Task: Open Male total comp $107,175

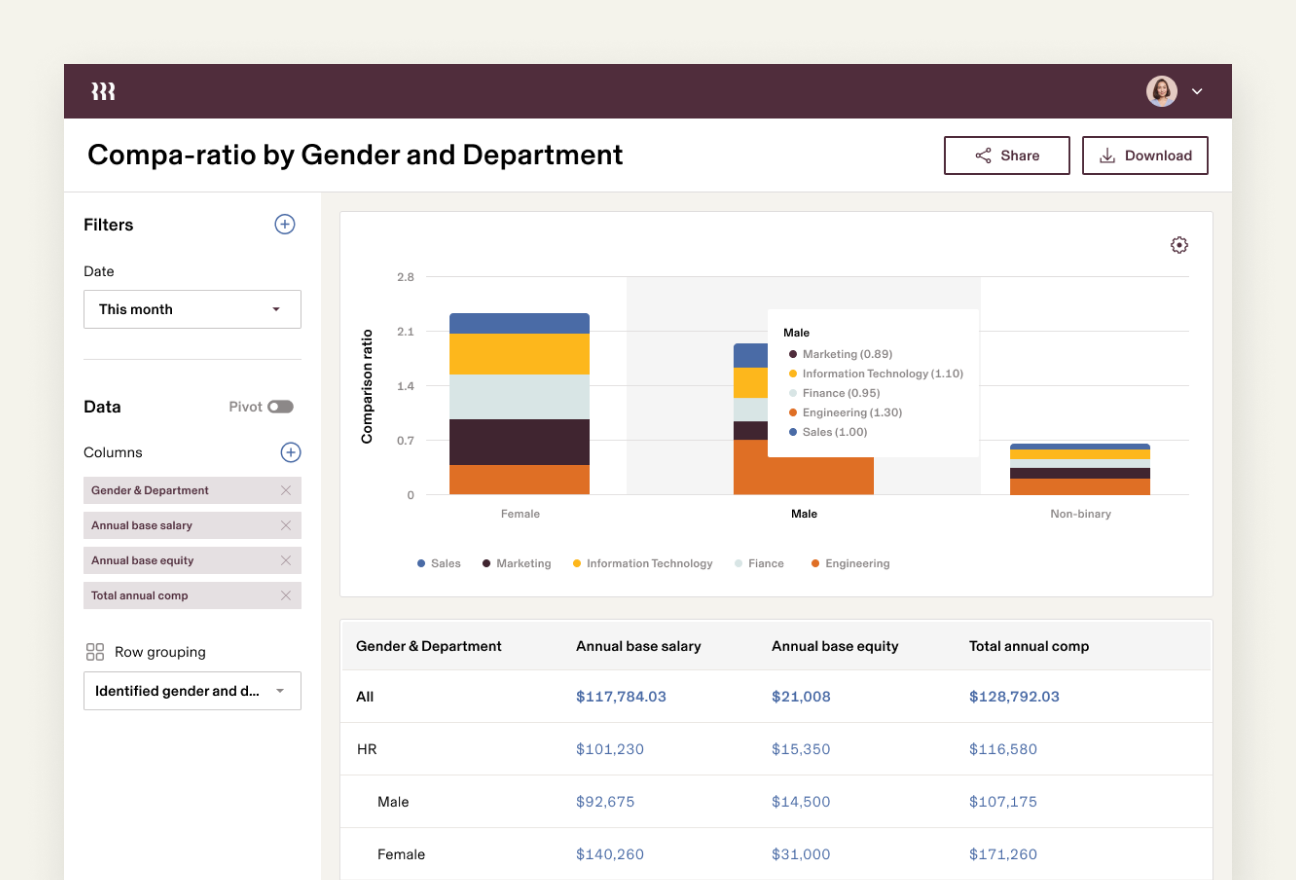Action: tap(1003, 802)
